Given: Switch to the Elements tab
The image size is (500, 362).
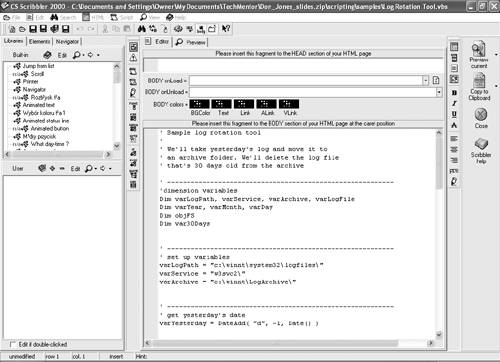Looking at the screenshot, I should [x=39, y=41].
